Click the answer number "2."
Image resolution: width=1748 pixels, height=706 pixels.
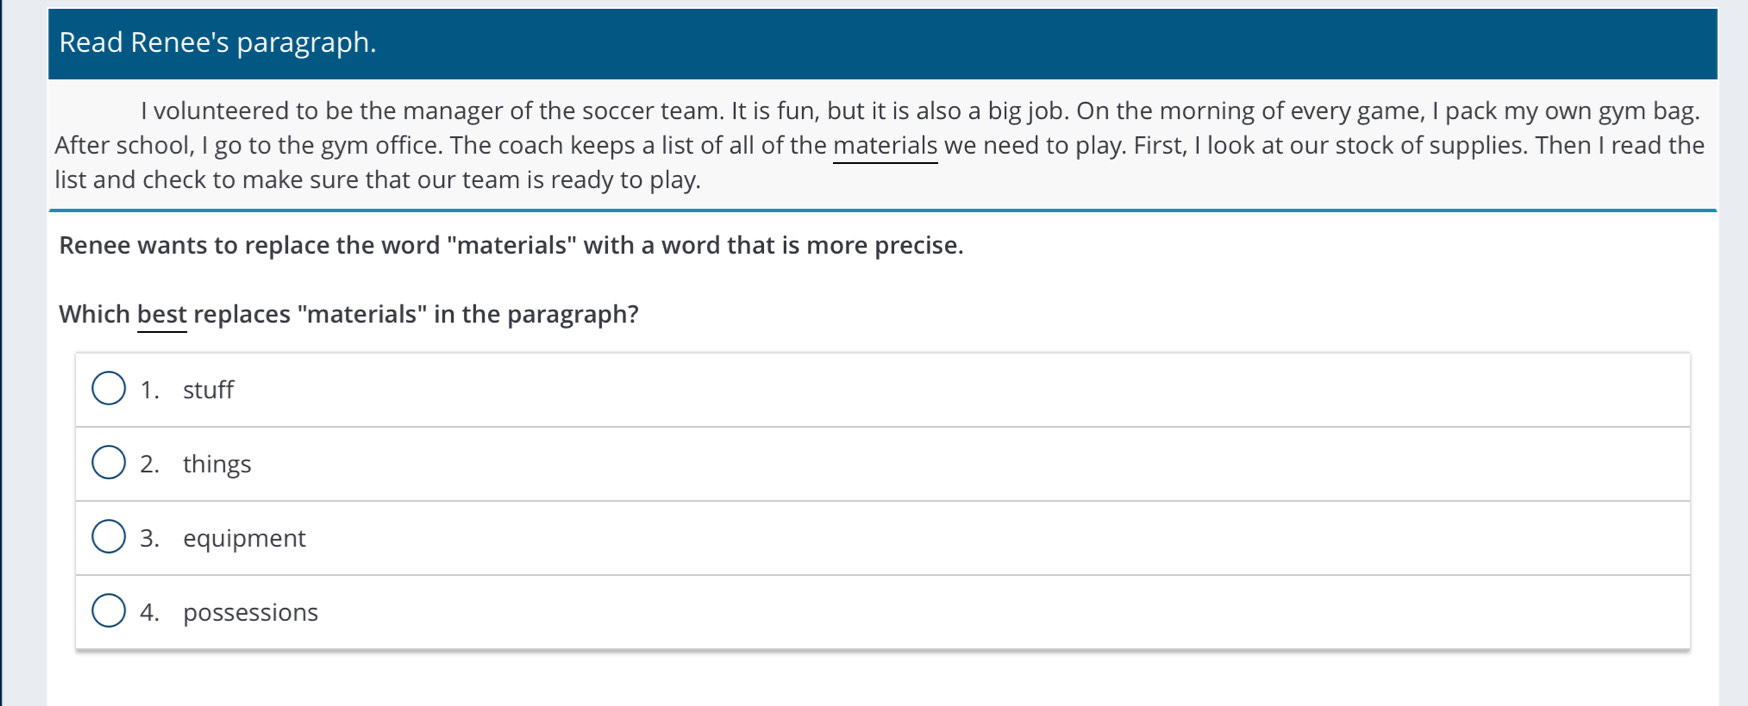[150, 464]
